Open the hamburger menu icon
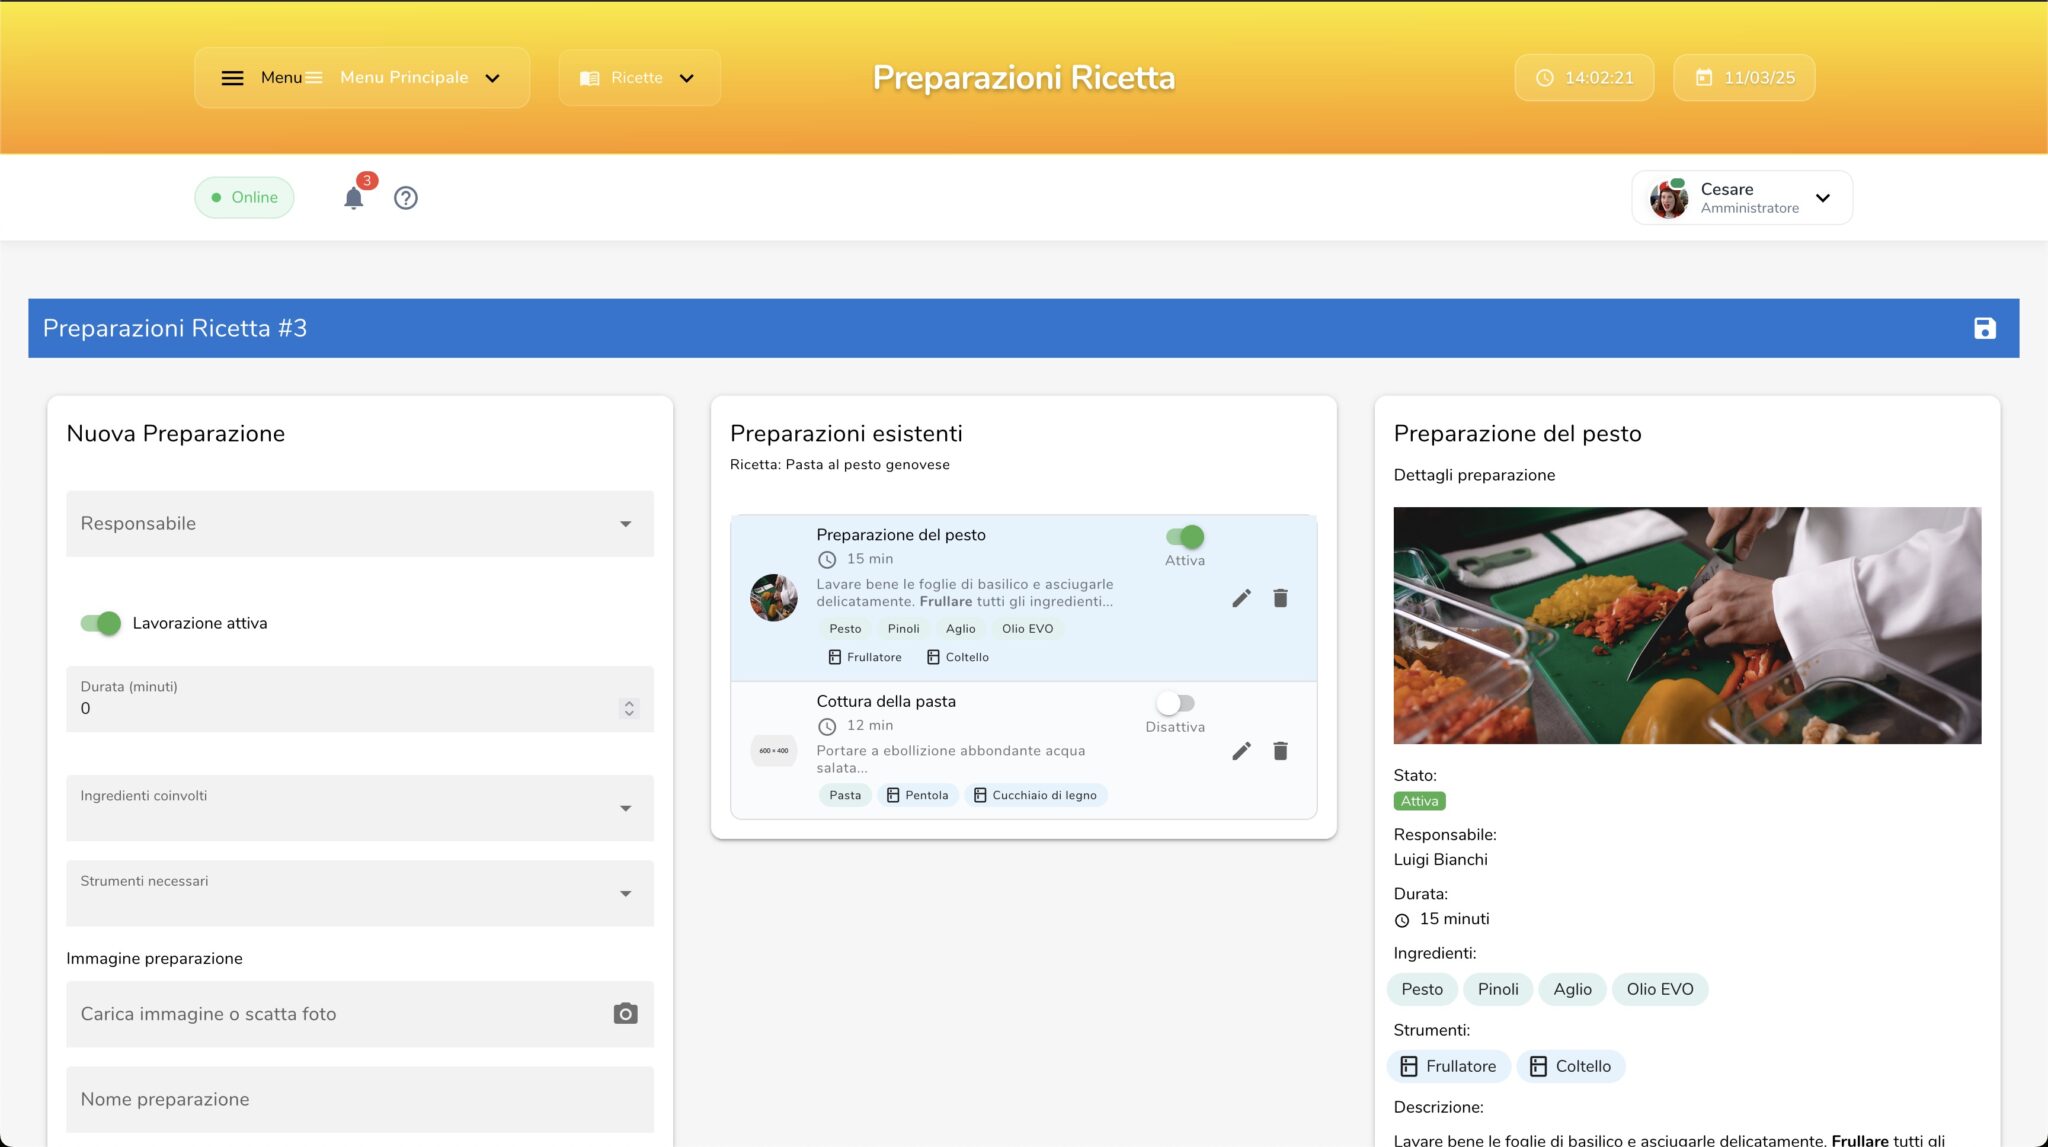Screen dimensions: 2048x1147 [x=232, y=77]
